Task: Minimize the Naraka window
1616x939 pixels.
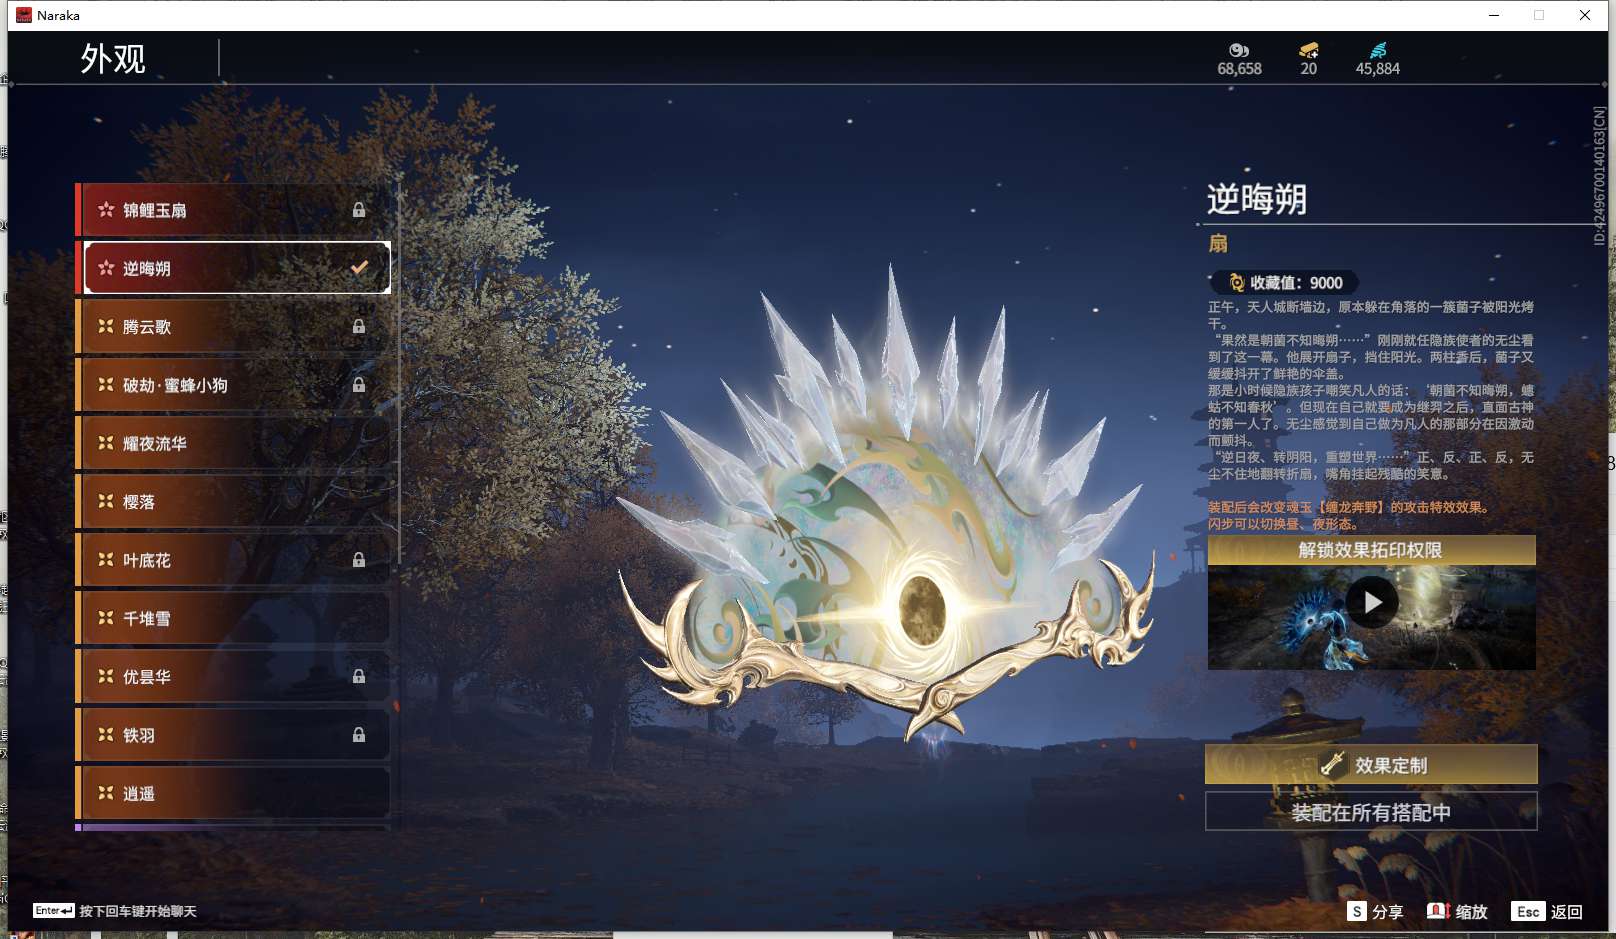Action: point(1494,15)
